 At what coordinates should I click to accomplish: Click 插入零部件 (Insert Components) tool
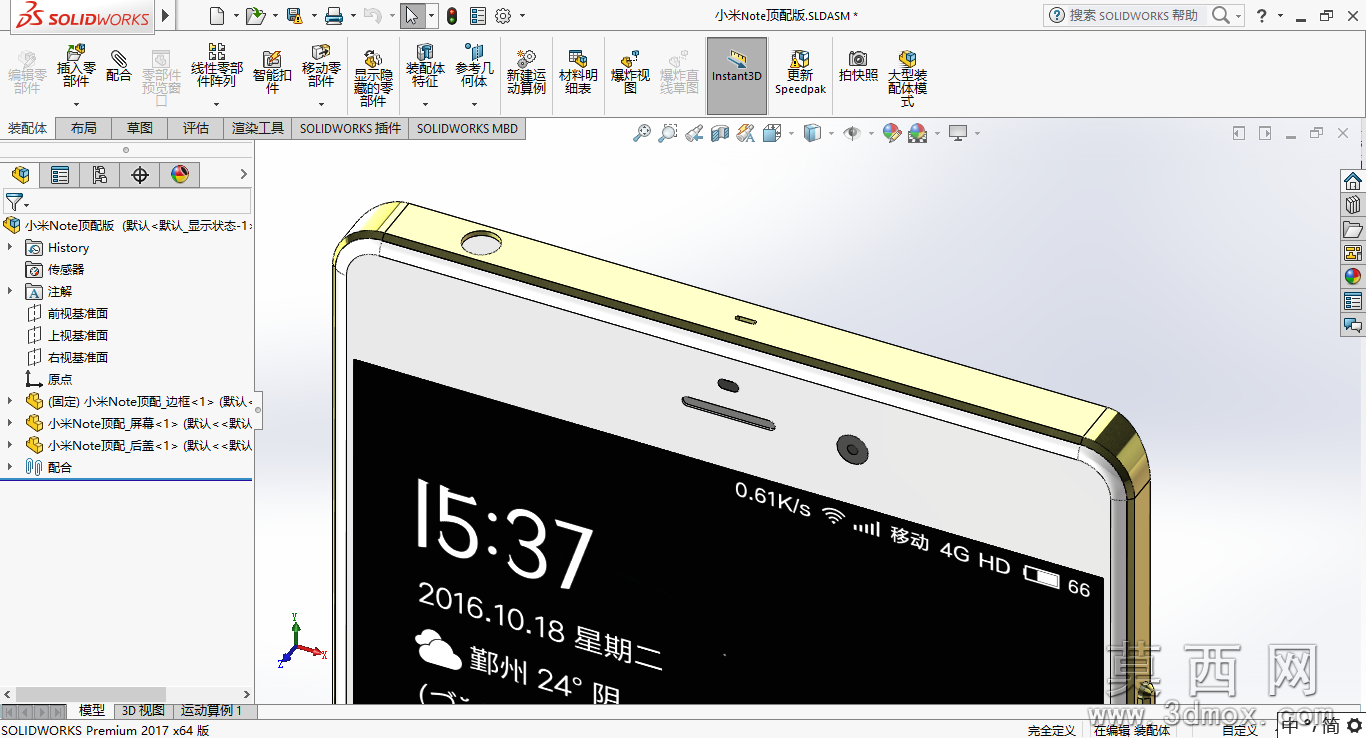76,66
